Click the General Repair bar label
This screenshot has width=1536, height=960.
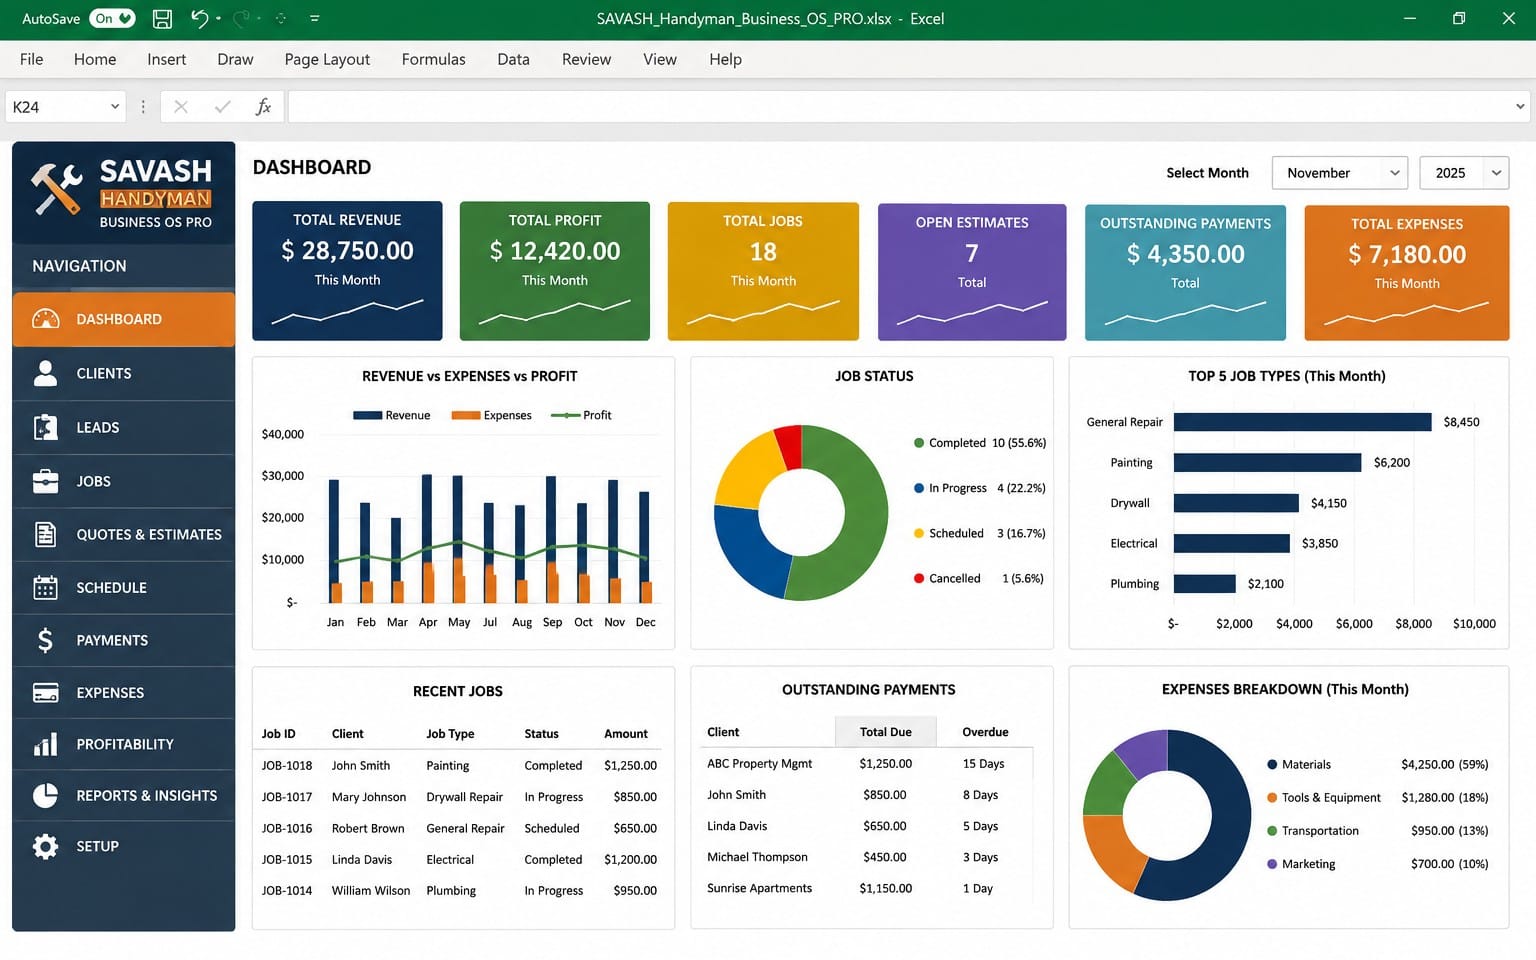[1124, 422]
